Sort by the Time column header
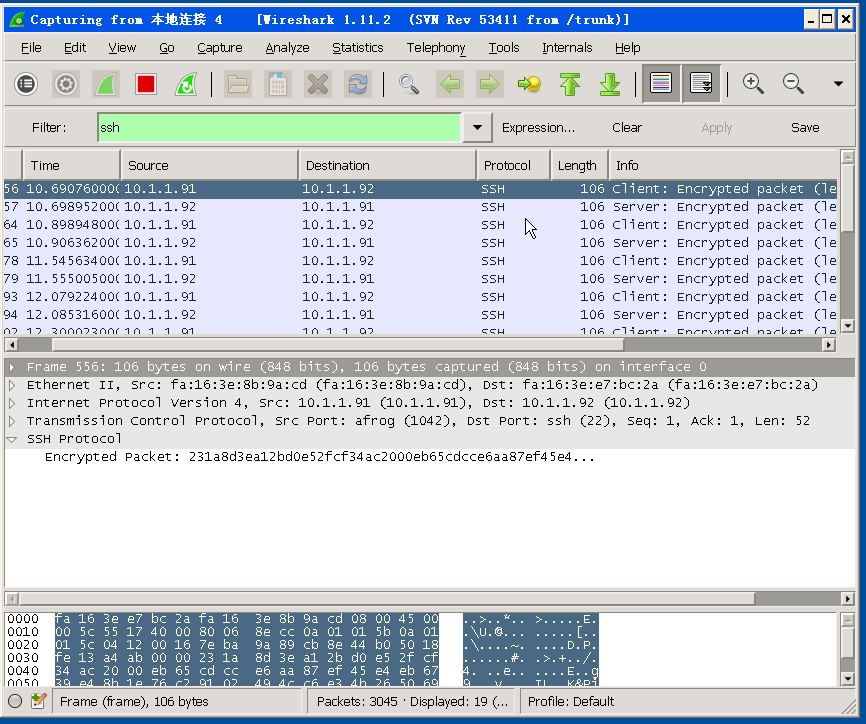 [71, 165]
